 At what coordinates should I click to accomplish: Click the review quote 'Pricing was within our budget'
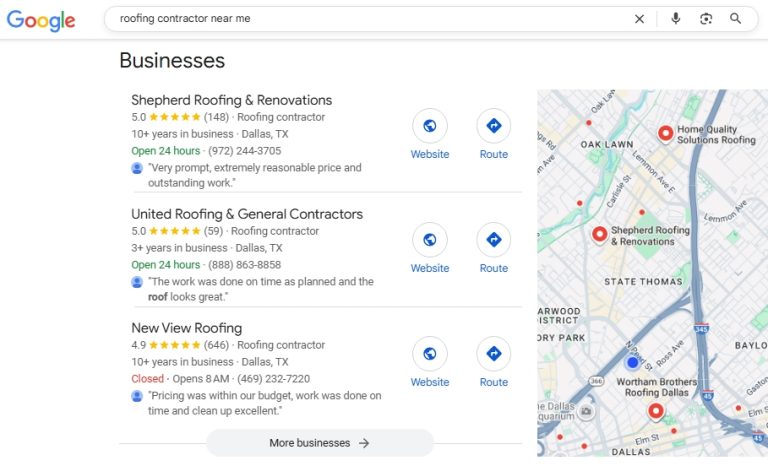coord(264,403)
